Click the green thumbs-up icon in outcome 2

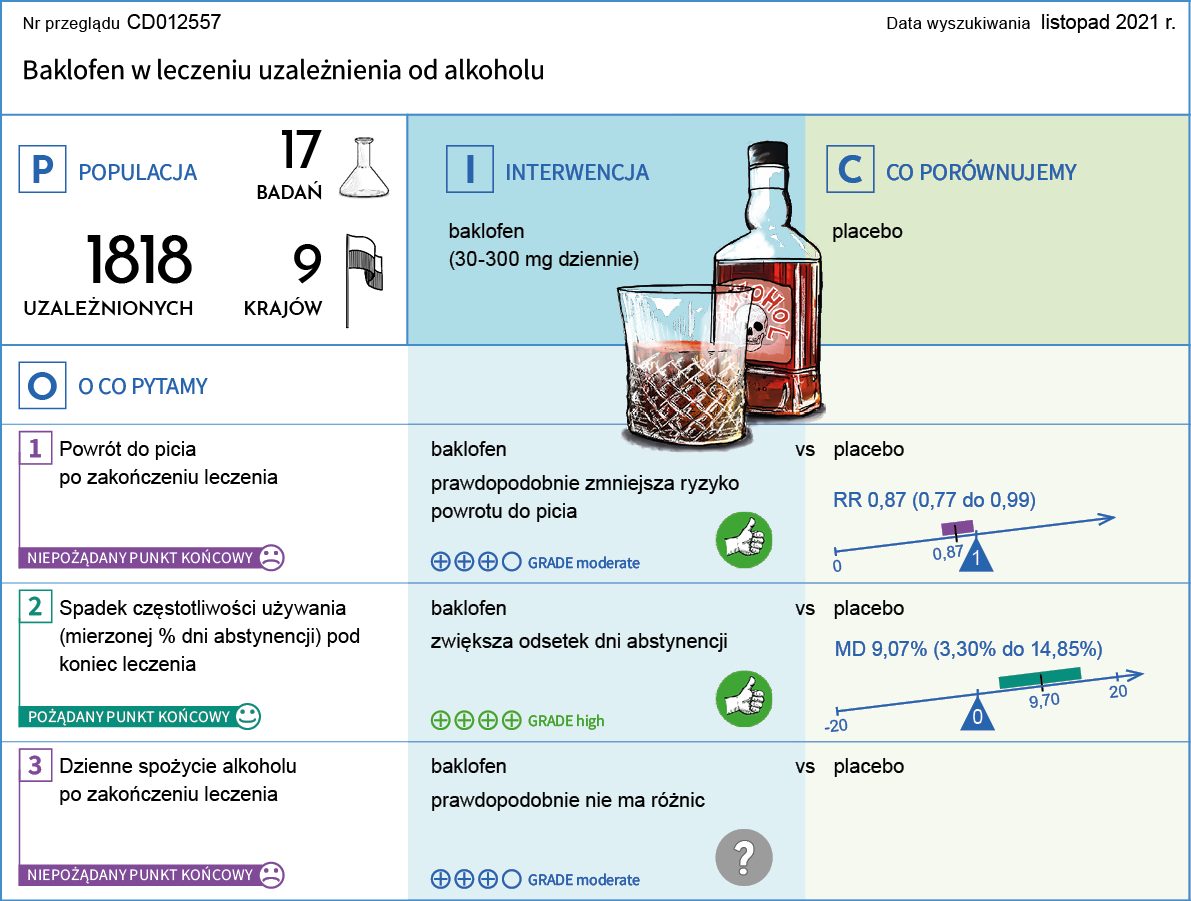[744, 698]
